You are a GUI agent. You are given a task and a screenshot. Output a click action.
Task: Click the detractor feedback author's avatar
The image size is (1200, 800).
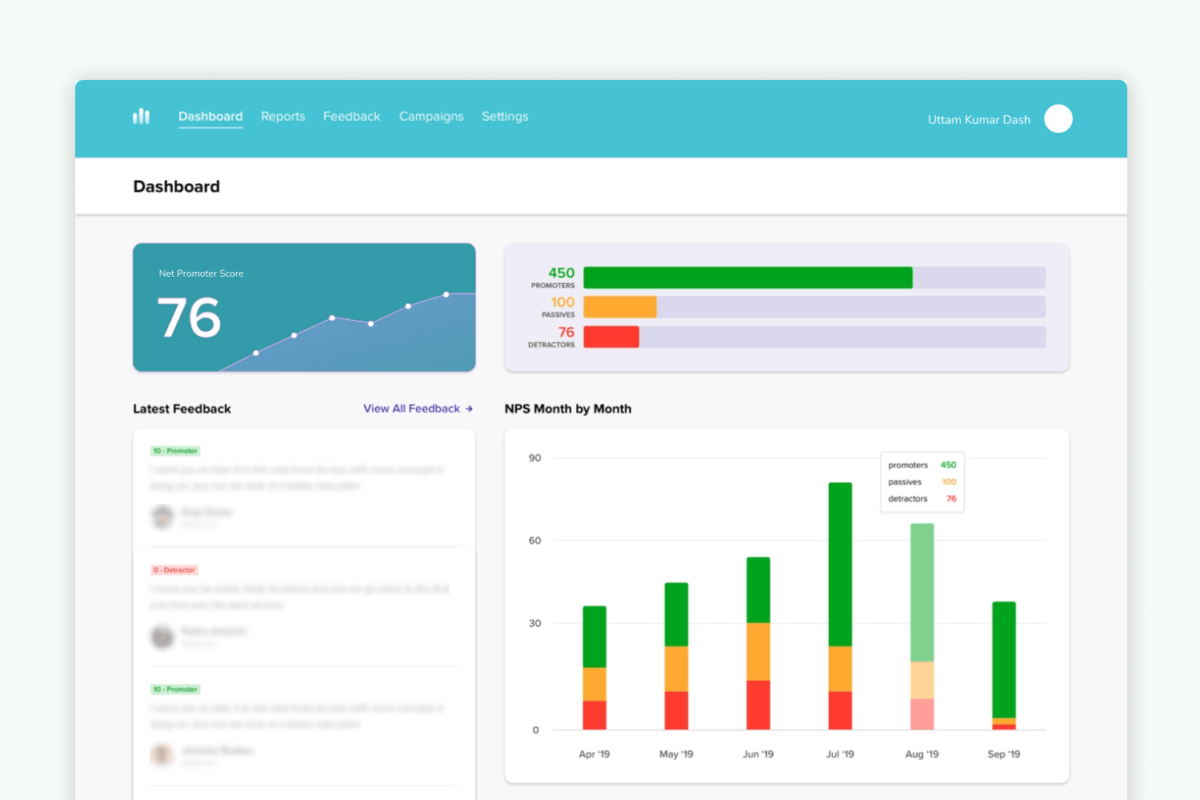click(162, 636)
